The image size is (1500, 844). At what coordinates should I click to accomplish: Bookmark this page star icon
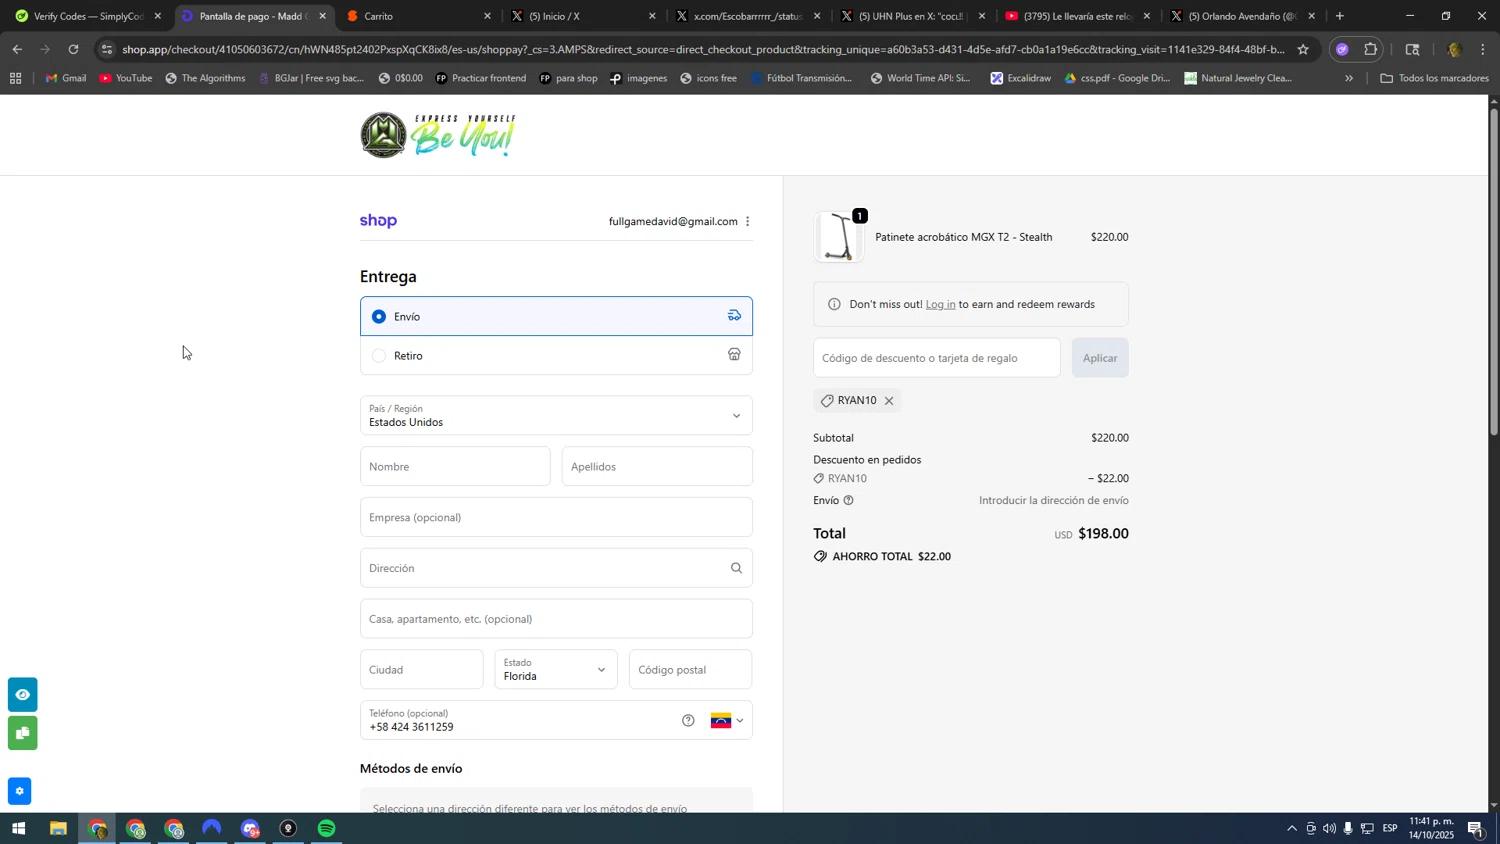[x=1303, y=49]
